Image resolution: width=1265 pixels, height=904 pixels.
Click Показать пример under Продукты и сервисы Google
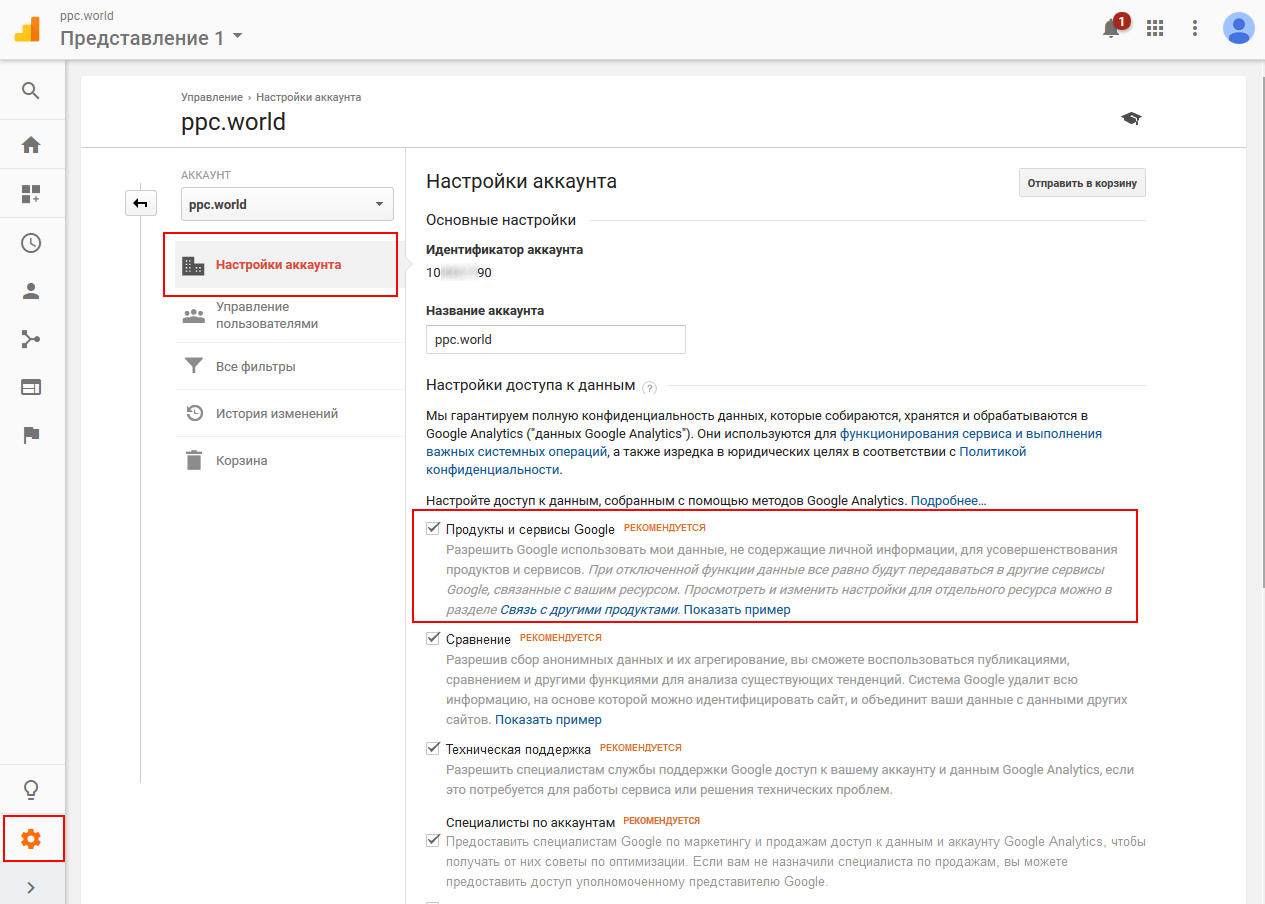click(737, 609)
